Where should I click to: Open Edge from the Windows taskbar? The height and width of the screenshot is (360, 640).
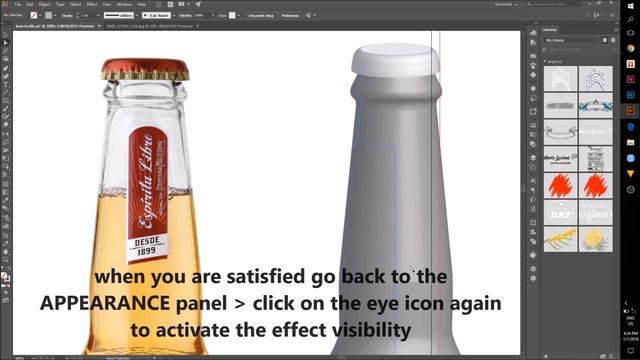(630, 127)
